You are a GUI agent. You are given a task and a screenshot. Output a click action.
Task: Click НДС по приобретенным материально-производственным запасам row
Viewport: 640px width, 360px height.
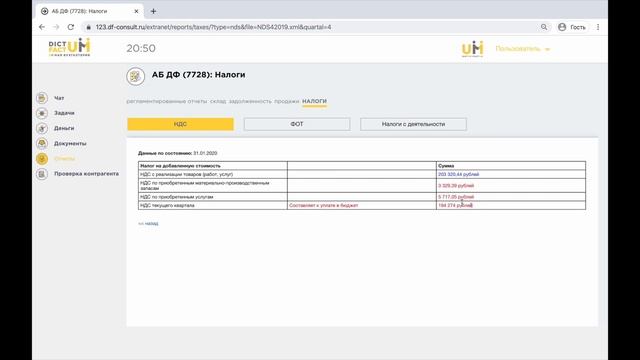(x=362, y=186)
